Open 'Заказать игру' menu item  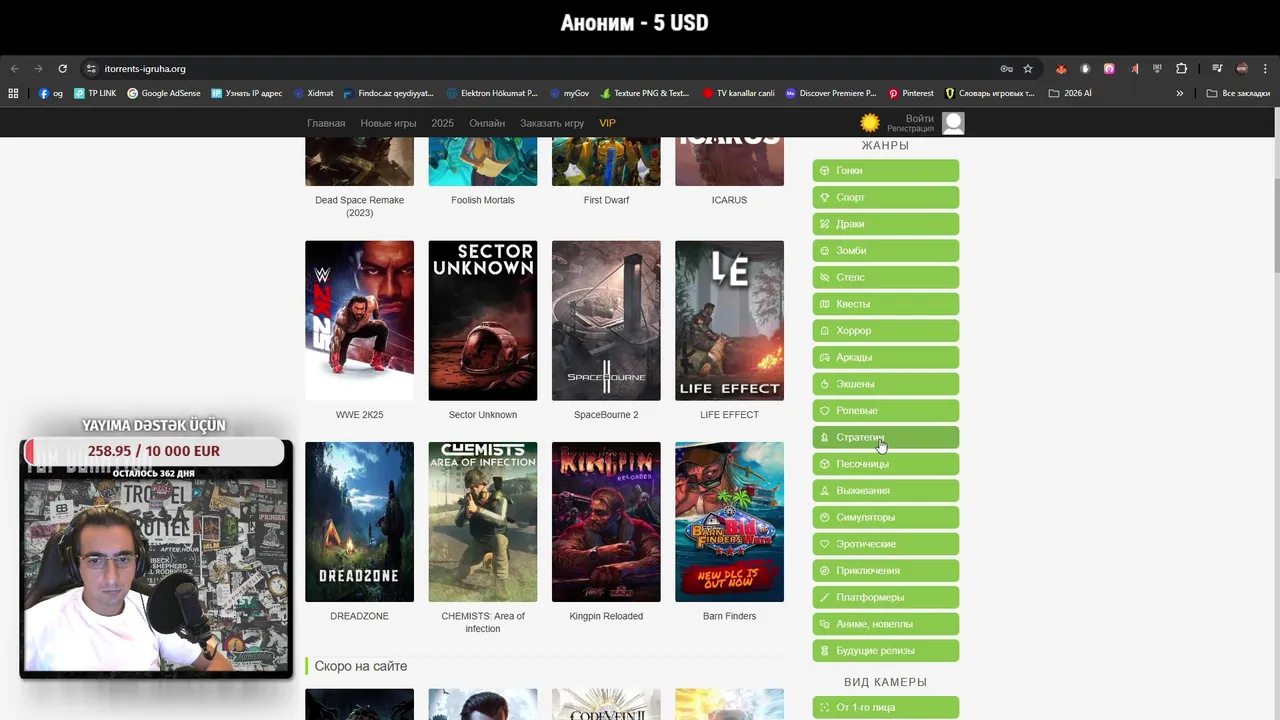coord(552,123)
